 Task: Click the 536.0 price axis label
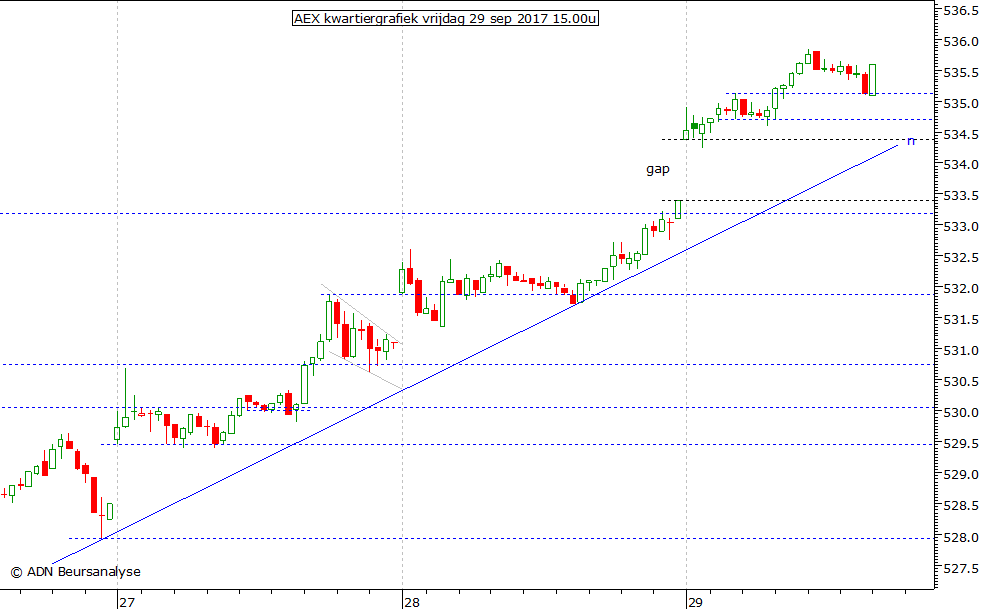coord(961,41)
